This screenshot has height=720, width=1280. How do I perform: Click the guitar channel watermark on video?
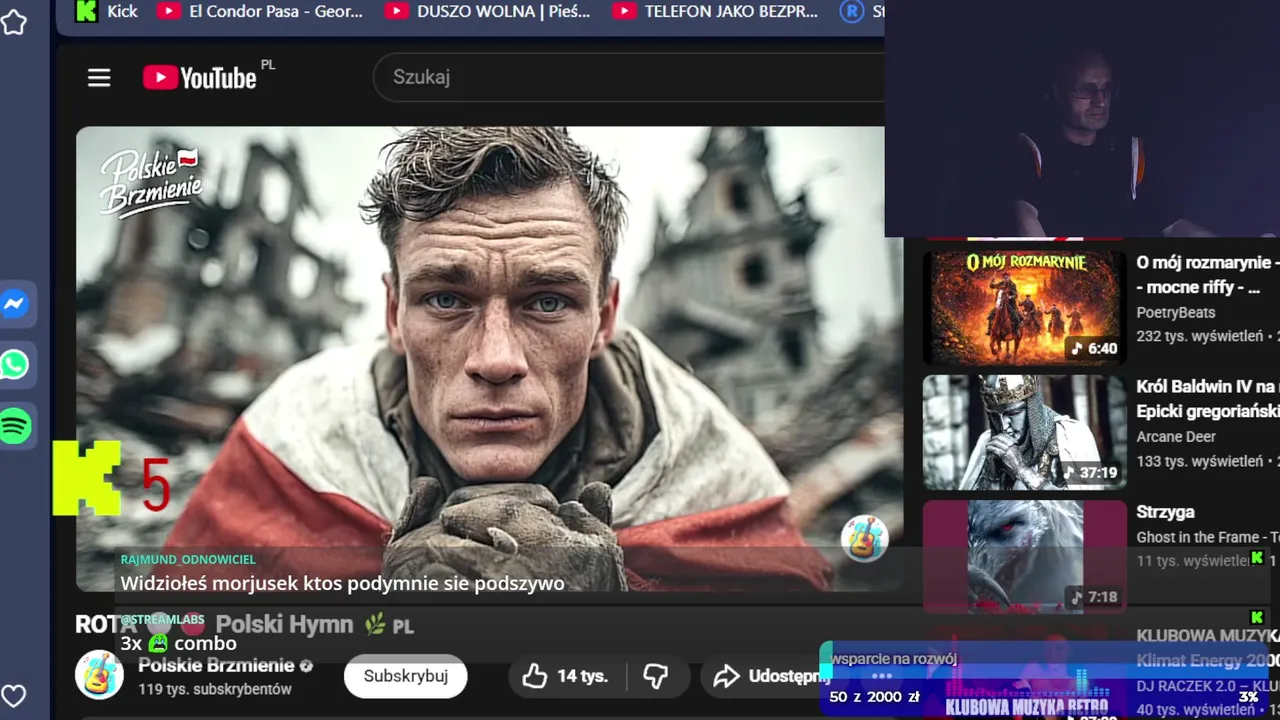coord(864,539)
